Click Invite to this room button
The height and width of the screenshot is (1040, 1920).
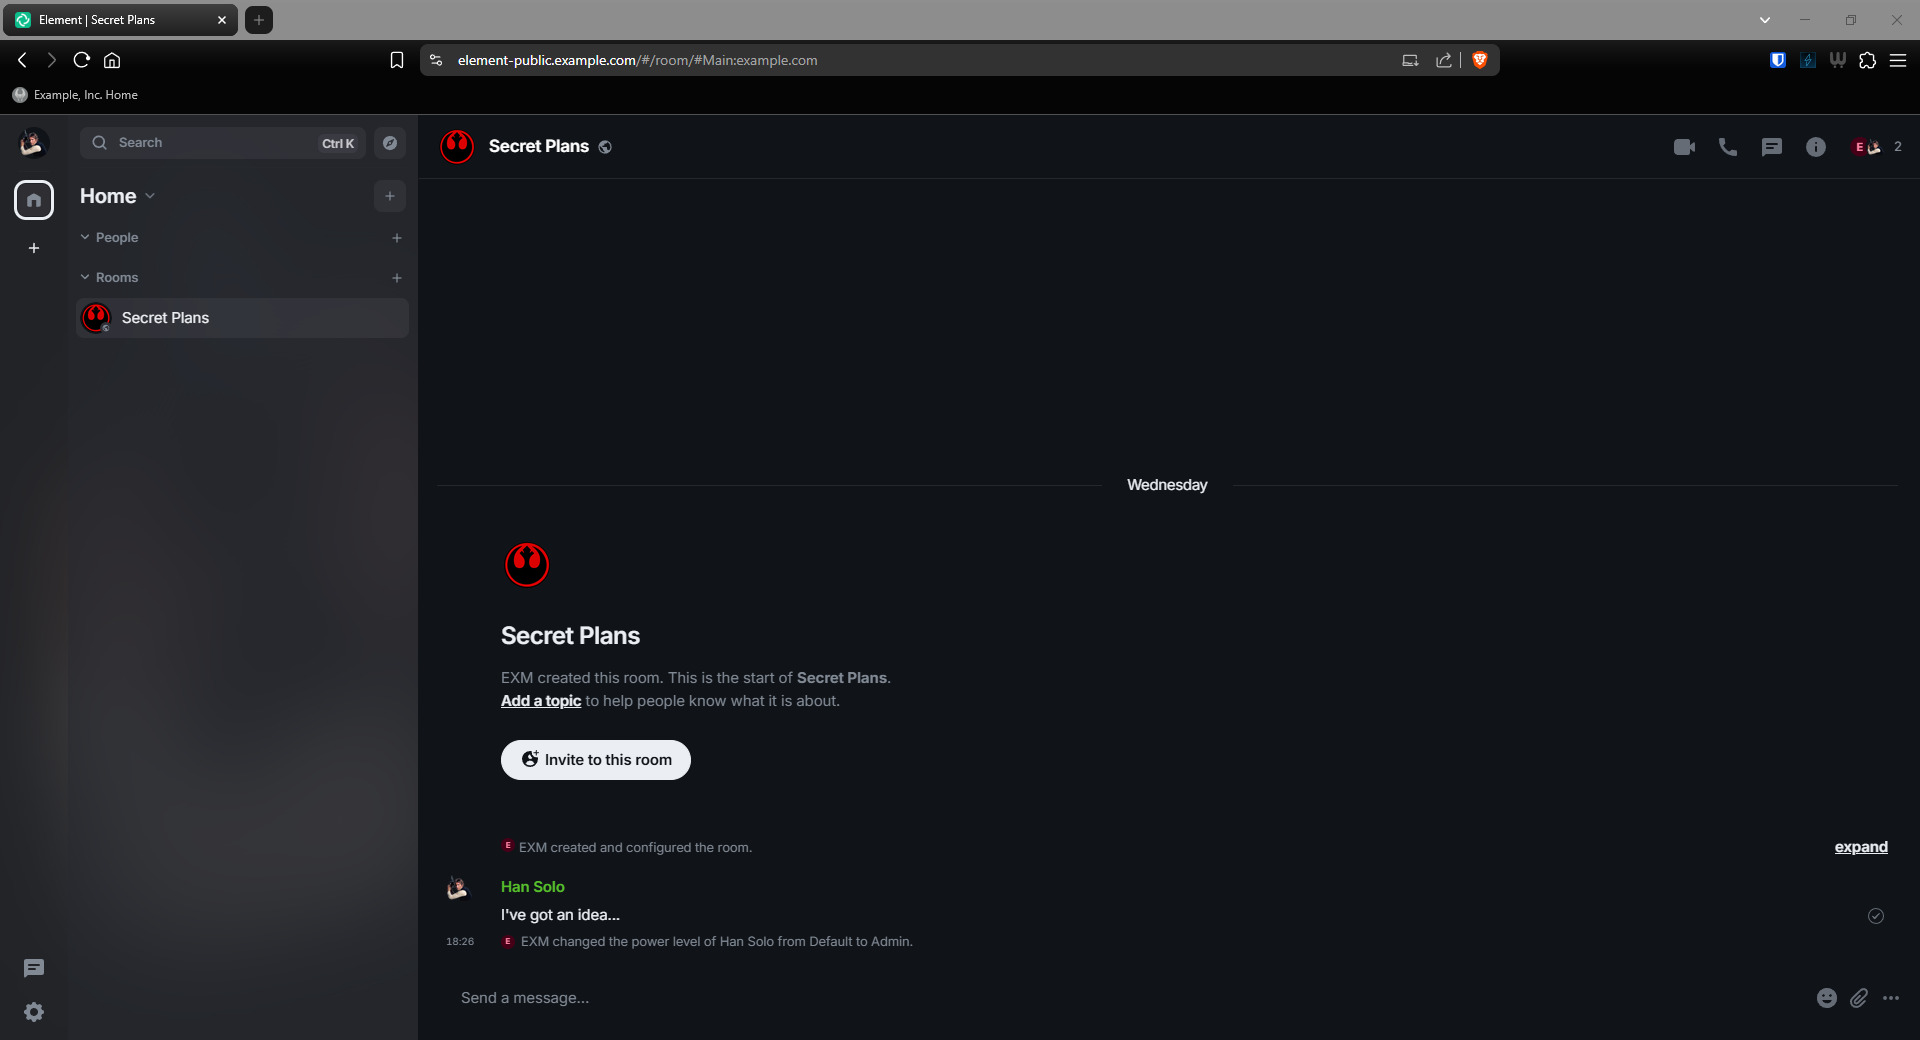595,760
